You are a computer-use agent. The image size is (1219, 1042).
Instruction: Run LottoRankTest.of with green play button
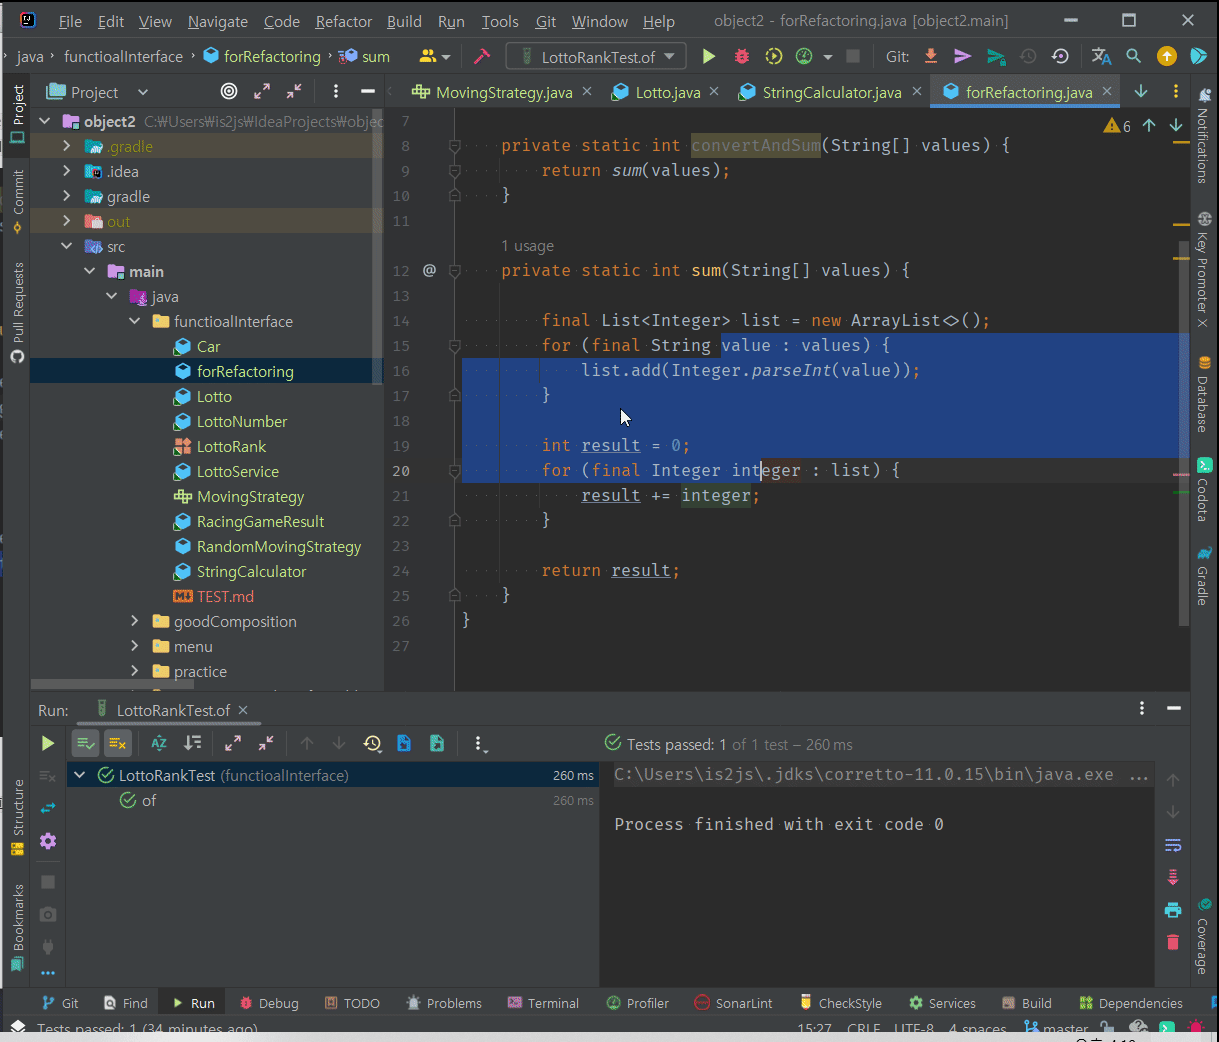click(709, 57)
